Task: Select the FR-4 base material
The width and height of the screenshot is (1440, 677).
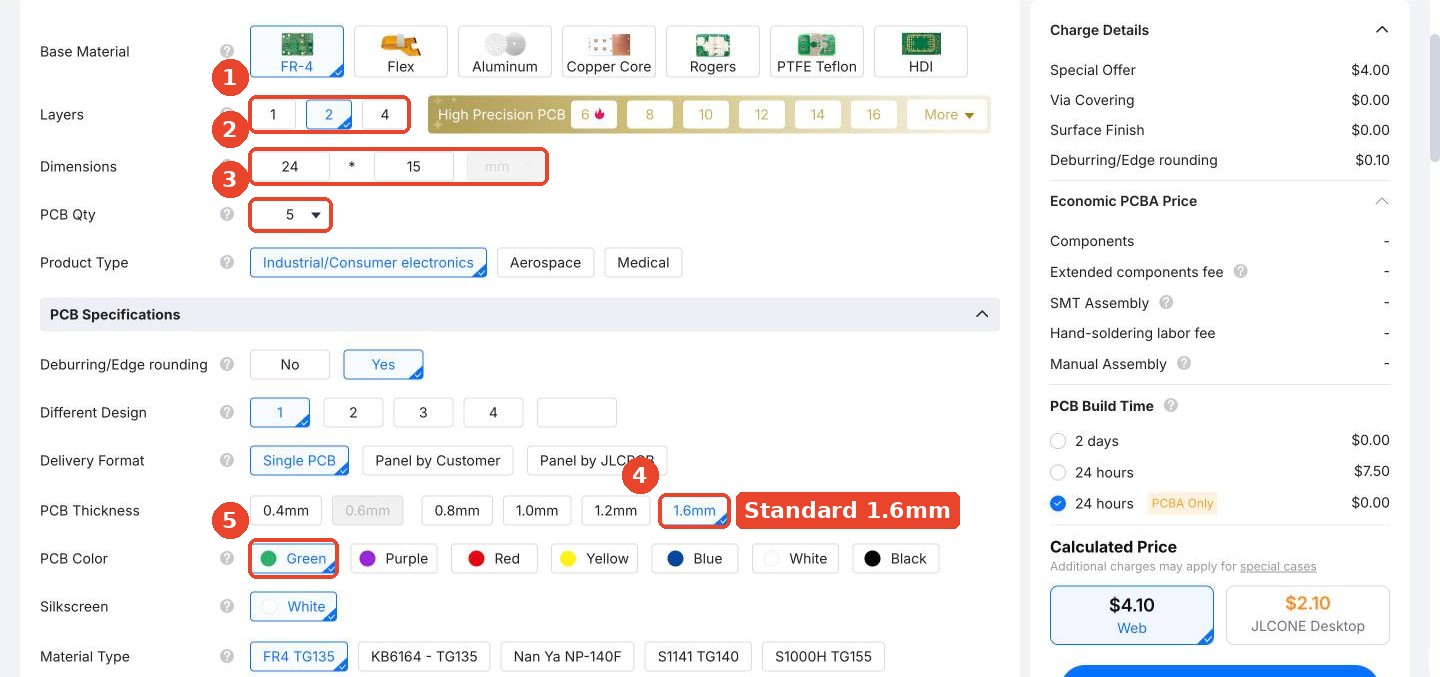Action: tap(297, 52)
